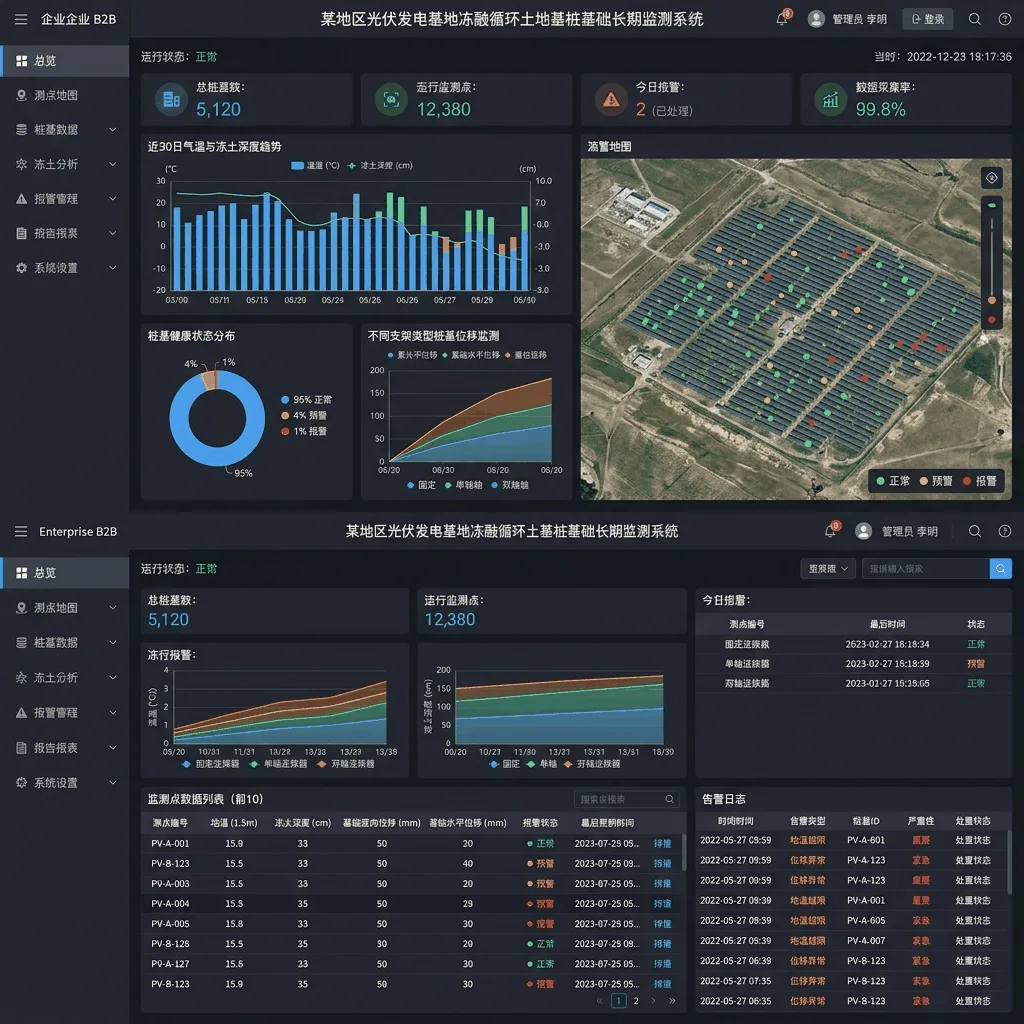
Task: Click the action link for row PV-A-001
Action: pos(662,844)
